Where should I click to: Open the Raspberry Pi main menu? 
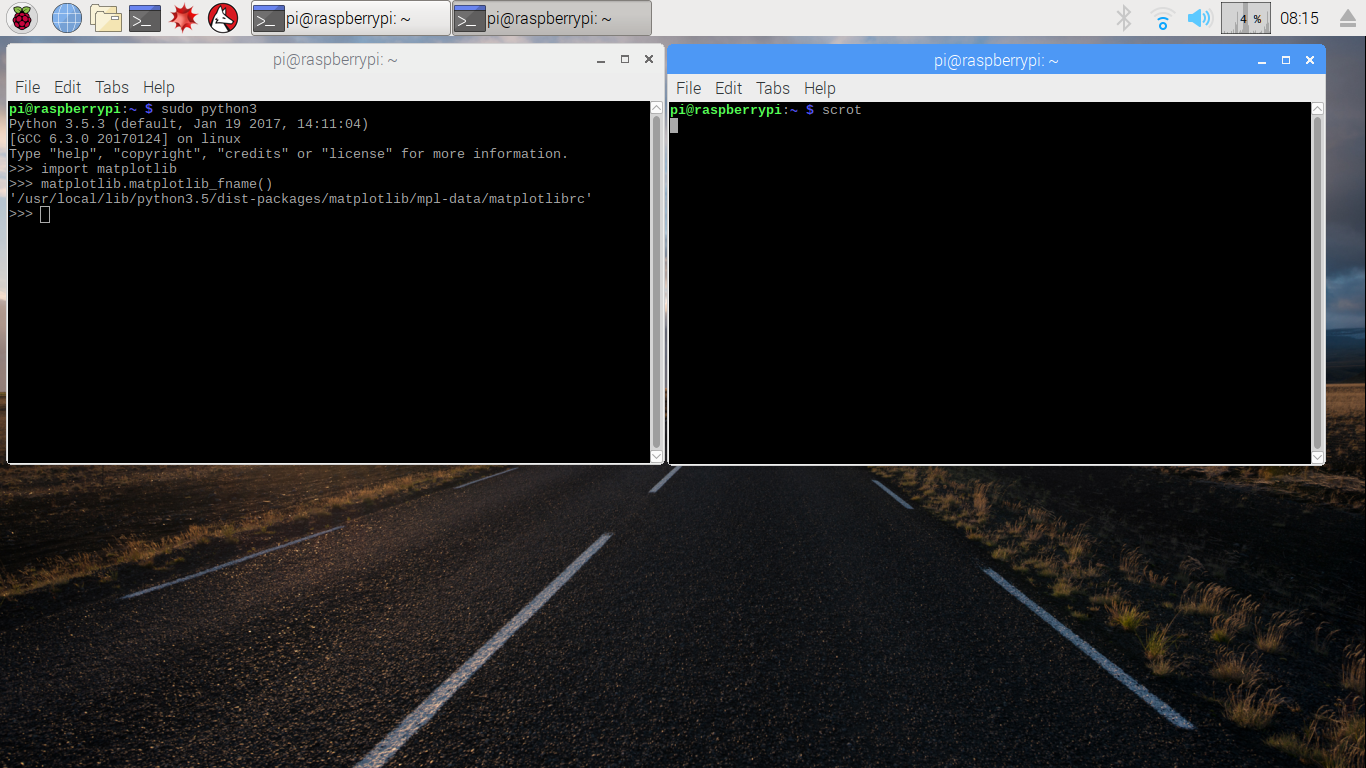(24, 18)
